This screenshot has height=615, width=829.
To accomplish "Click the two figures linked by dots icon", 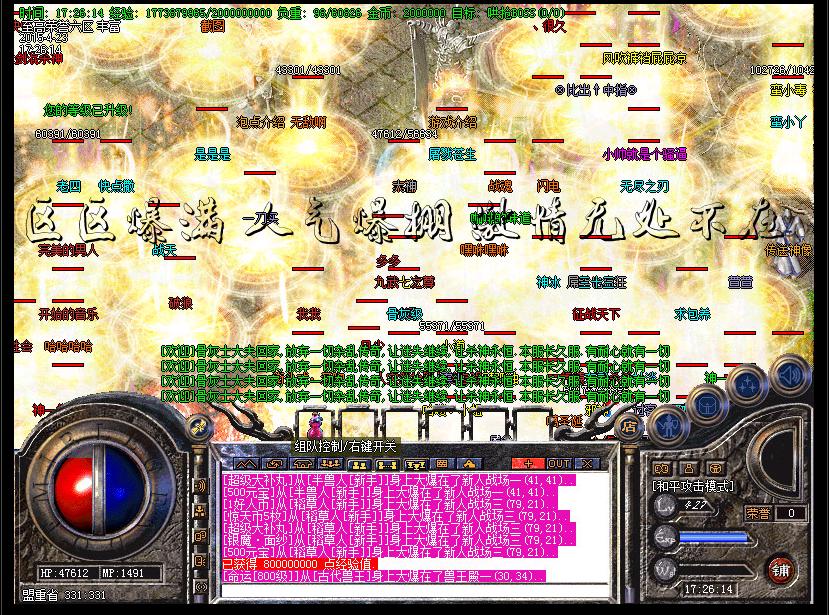I will point(386,464).
